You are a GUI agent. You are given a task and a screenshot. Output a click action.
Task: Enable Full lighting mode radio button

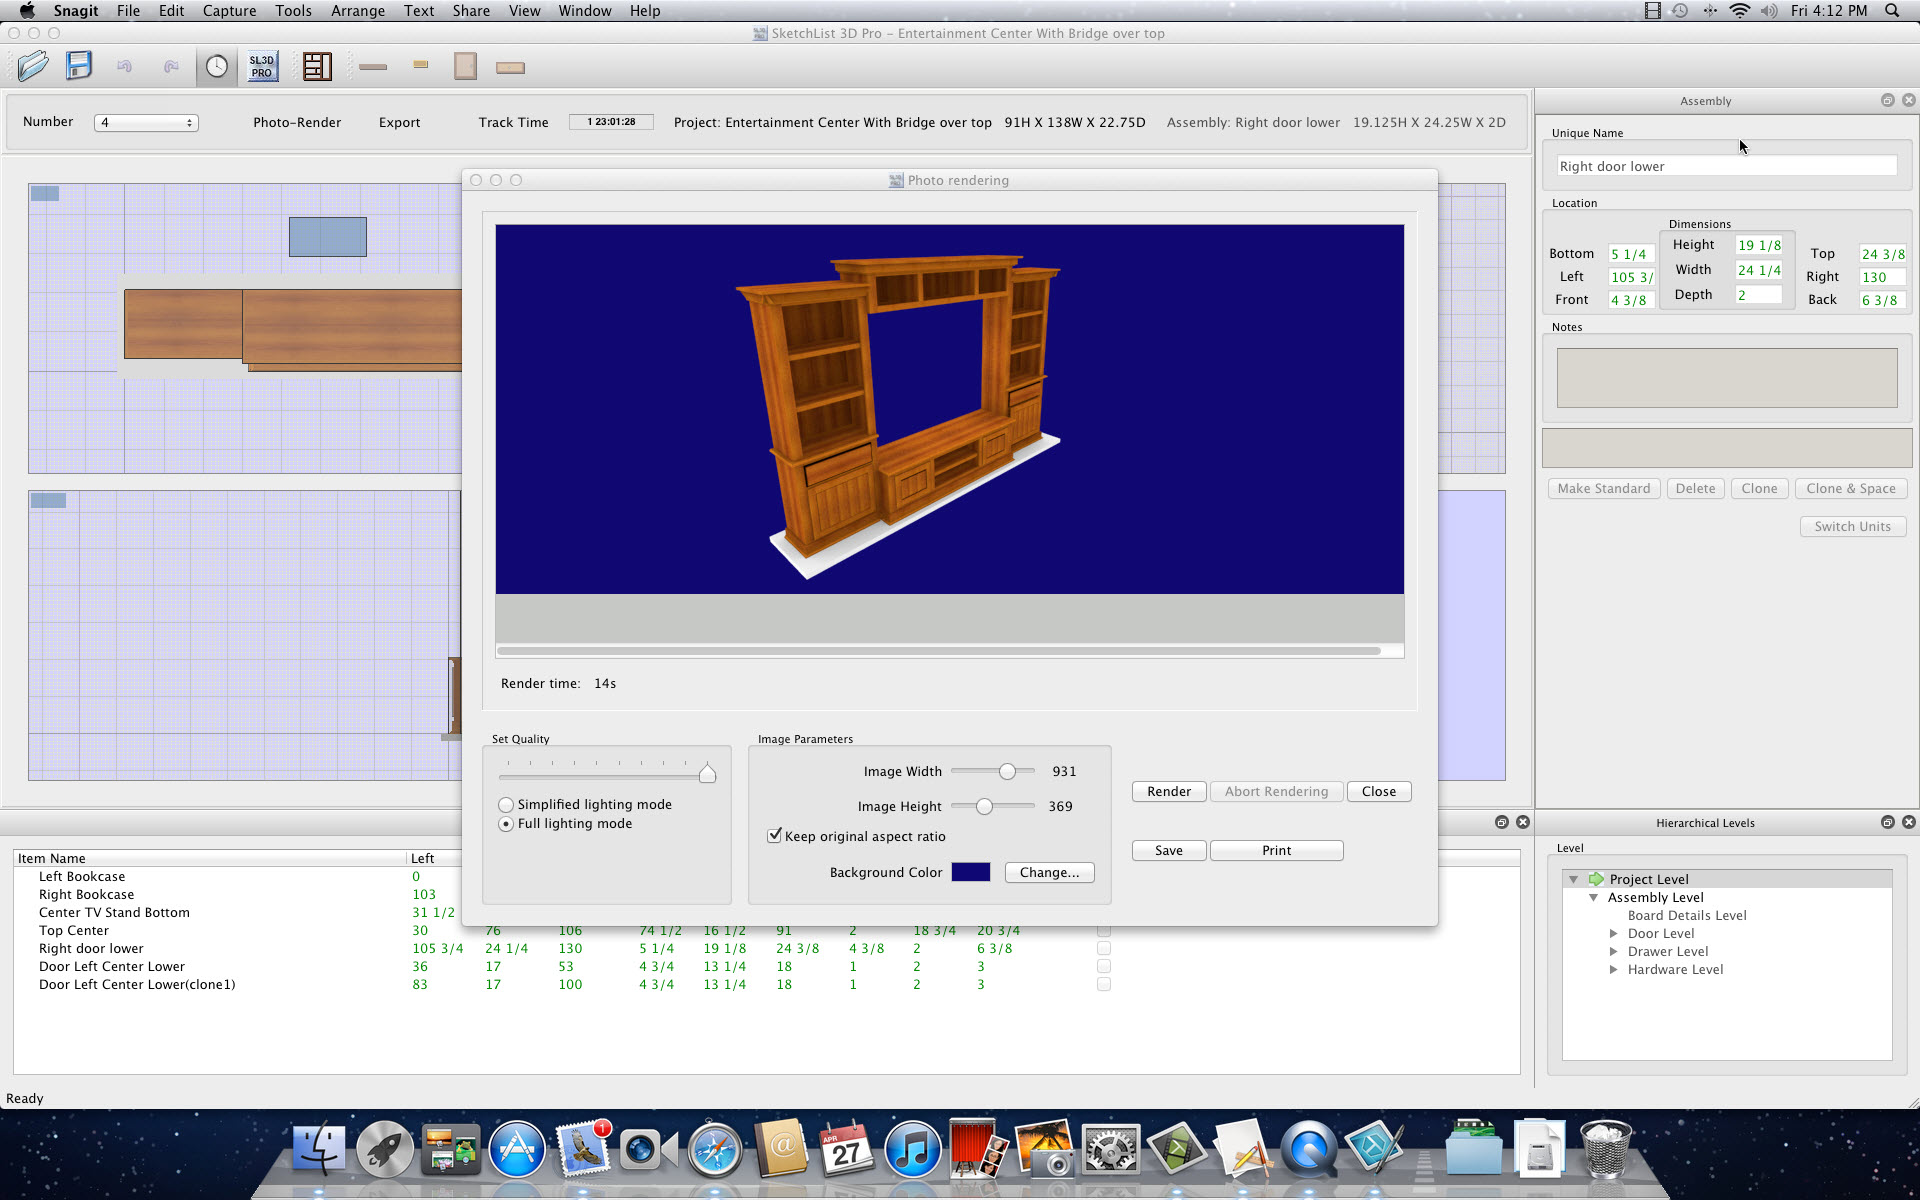[506, 823]
